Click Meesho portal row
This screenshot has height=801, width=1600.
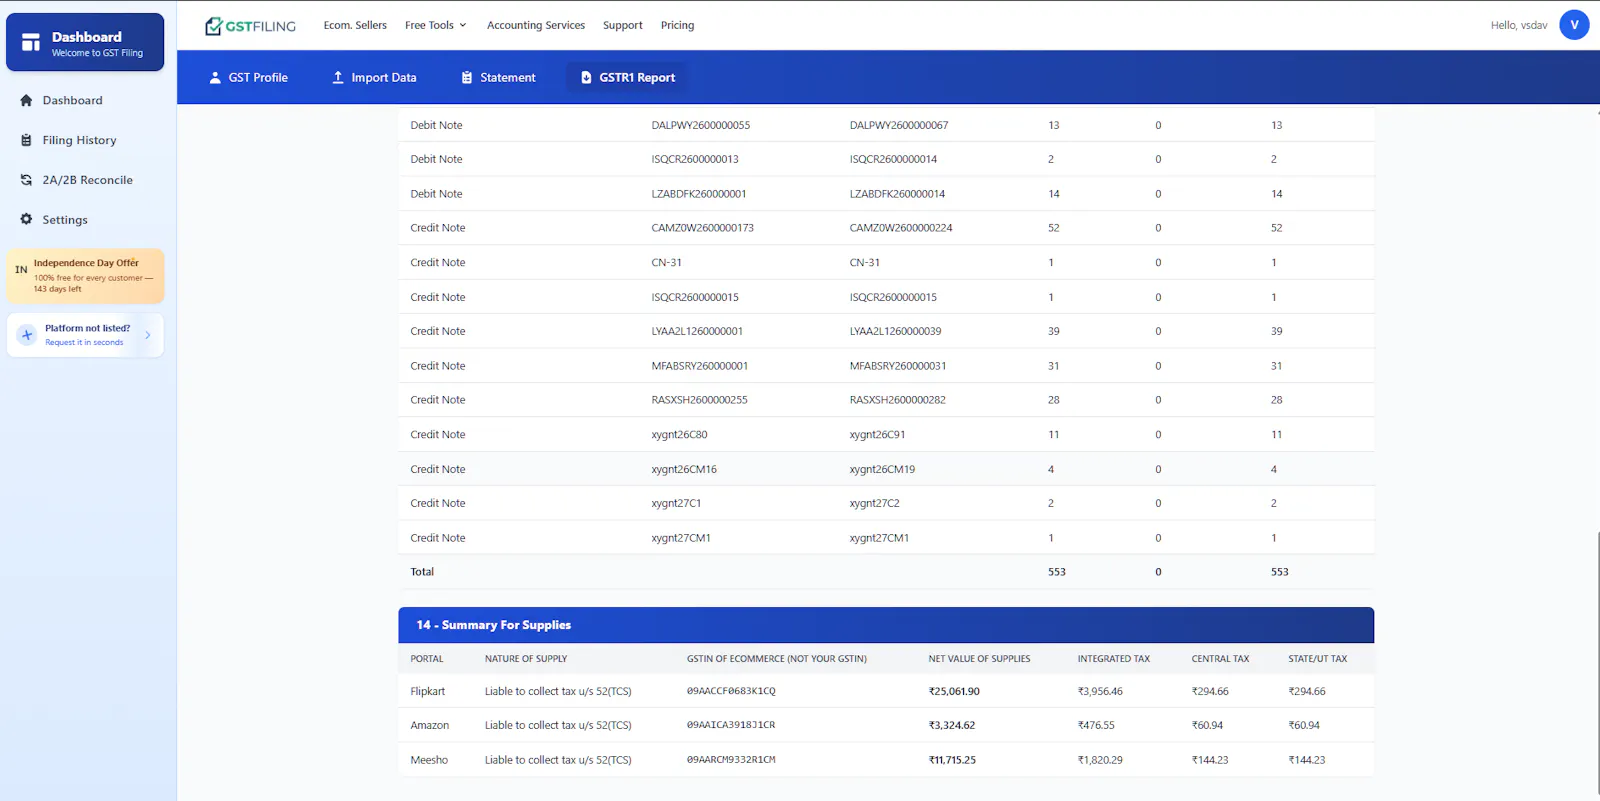tap(886, 760)
